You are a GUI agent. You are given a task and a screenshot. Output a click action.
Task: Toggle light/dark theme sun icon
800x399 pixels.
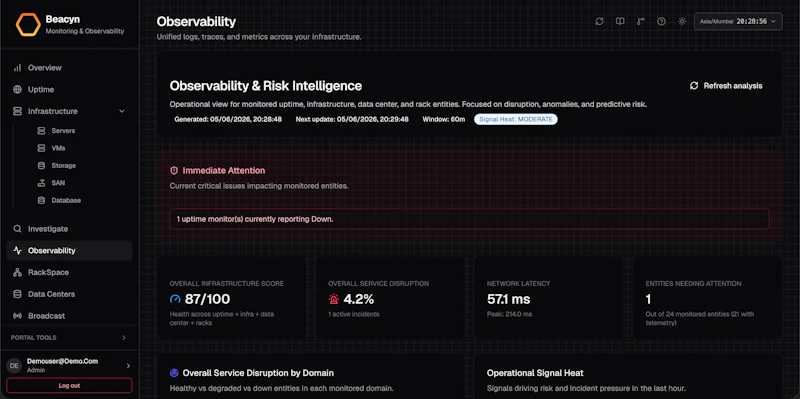(682, 21)
